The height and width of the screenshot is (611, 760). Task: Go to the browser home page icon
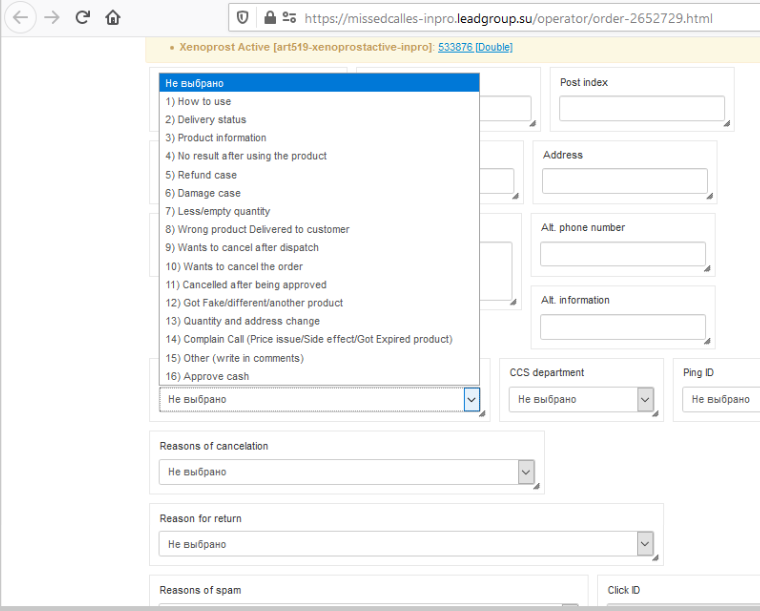(113, 18)
